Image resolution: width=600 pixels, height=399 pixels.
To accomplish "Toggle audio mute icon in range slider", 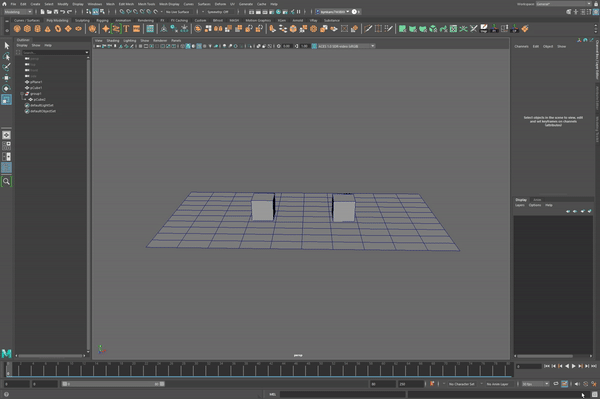I will click(x=577, y=384).
